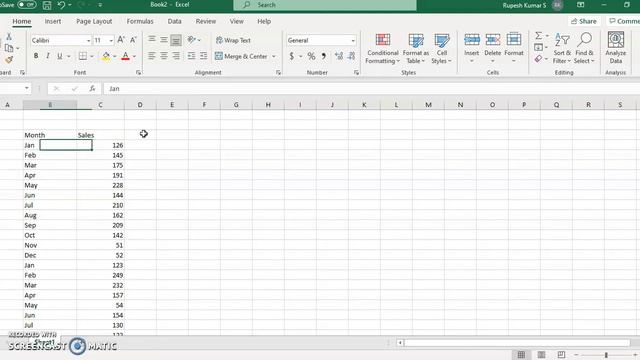Toggle Underline formatting
The image size is (640, 360).
click(60, 56)
